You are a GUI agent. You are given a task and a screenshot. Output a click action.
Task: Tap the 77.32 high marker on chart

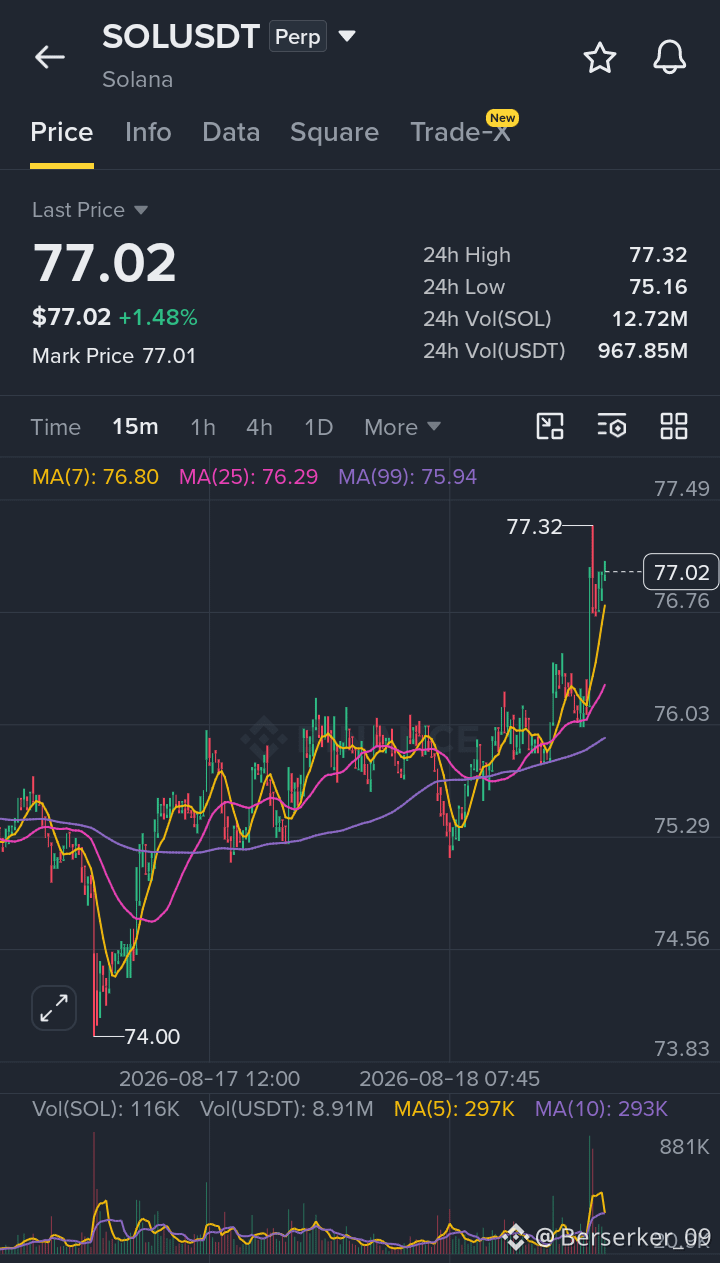point(535,527)
